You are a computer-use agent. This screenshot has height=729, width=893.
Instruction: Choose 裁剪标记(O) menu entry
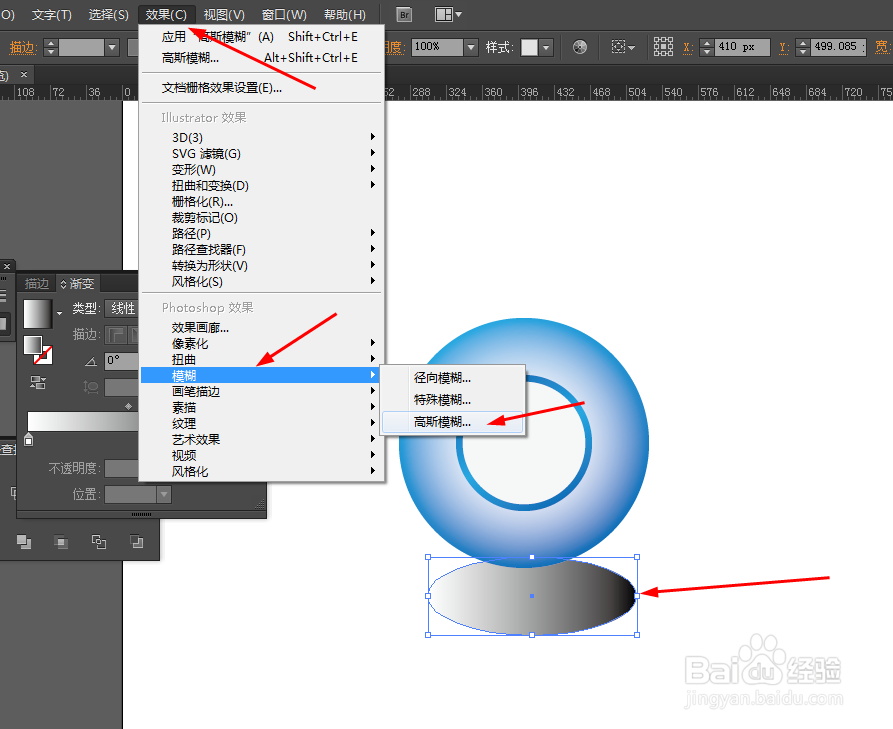[x=262, y=217]
